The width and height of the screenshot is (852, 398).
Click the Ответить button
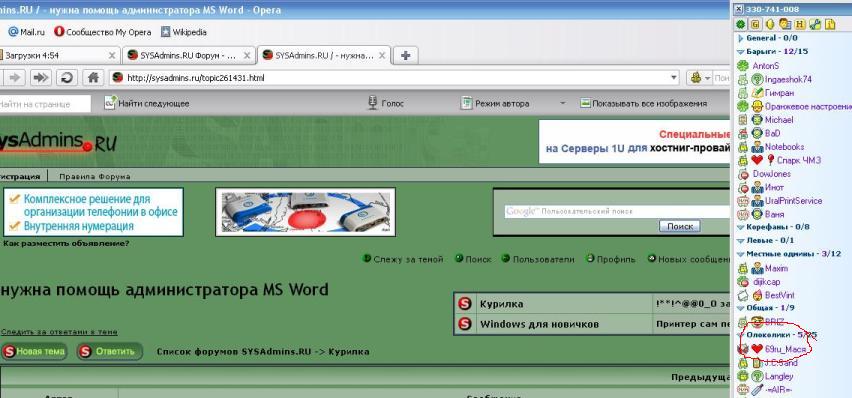pos(110,351)
